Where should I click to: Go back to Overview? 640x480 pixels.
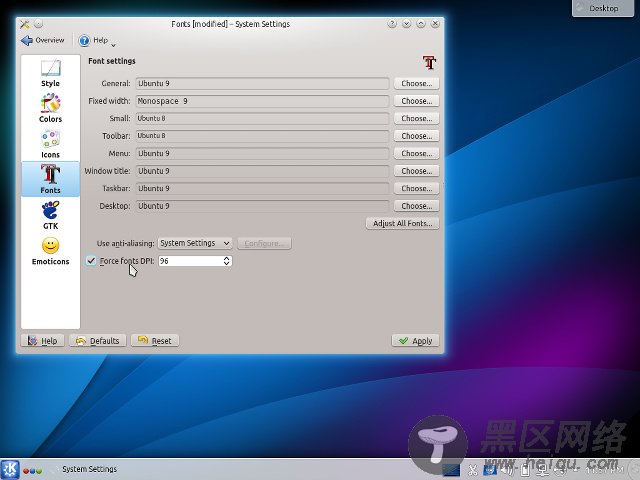click(x=43, y=40)
